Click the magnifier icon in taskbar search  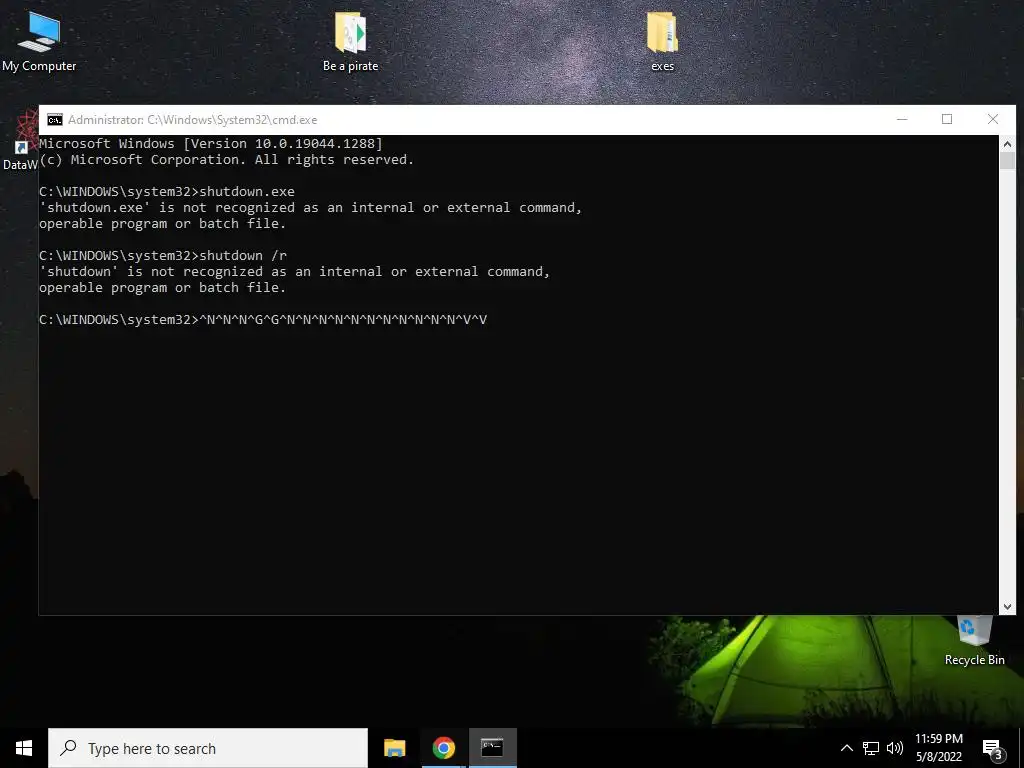pyautogui.click(x=68, y=748)
